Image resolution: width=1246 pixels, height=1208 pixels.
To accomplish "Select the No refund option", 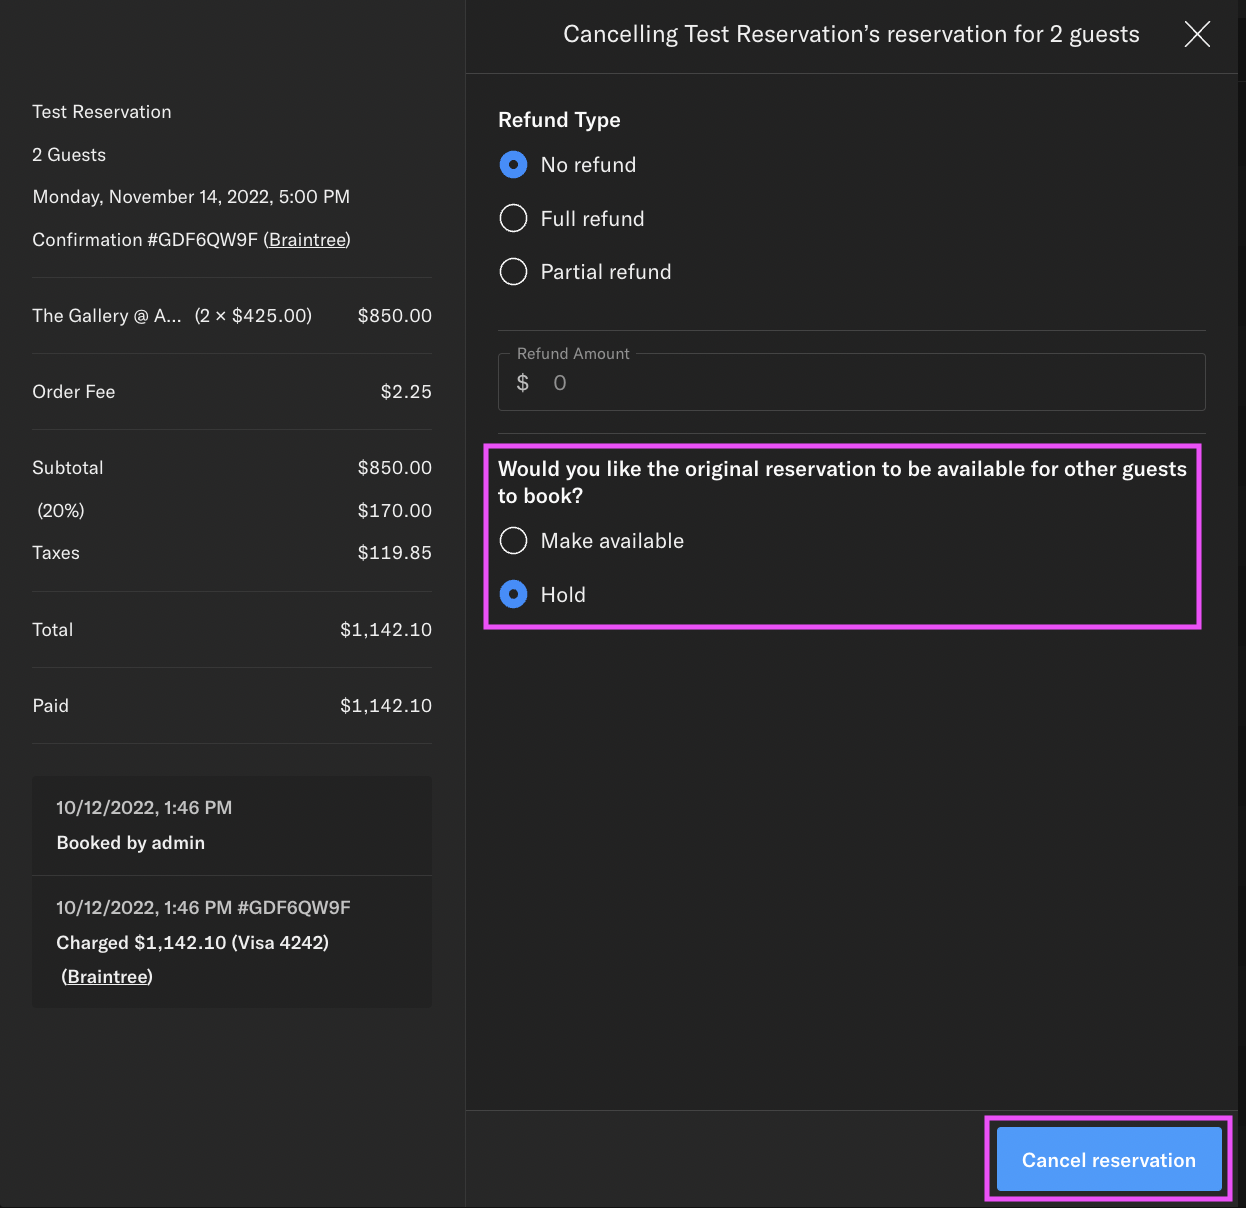I will [x=513, y=164].
